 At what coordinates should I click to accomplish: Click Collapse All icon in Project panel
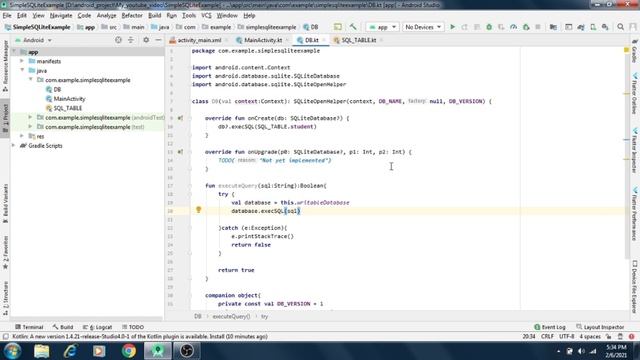(131, 40)
